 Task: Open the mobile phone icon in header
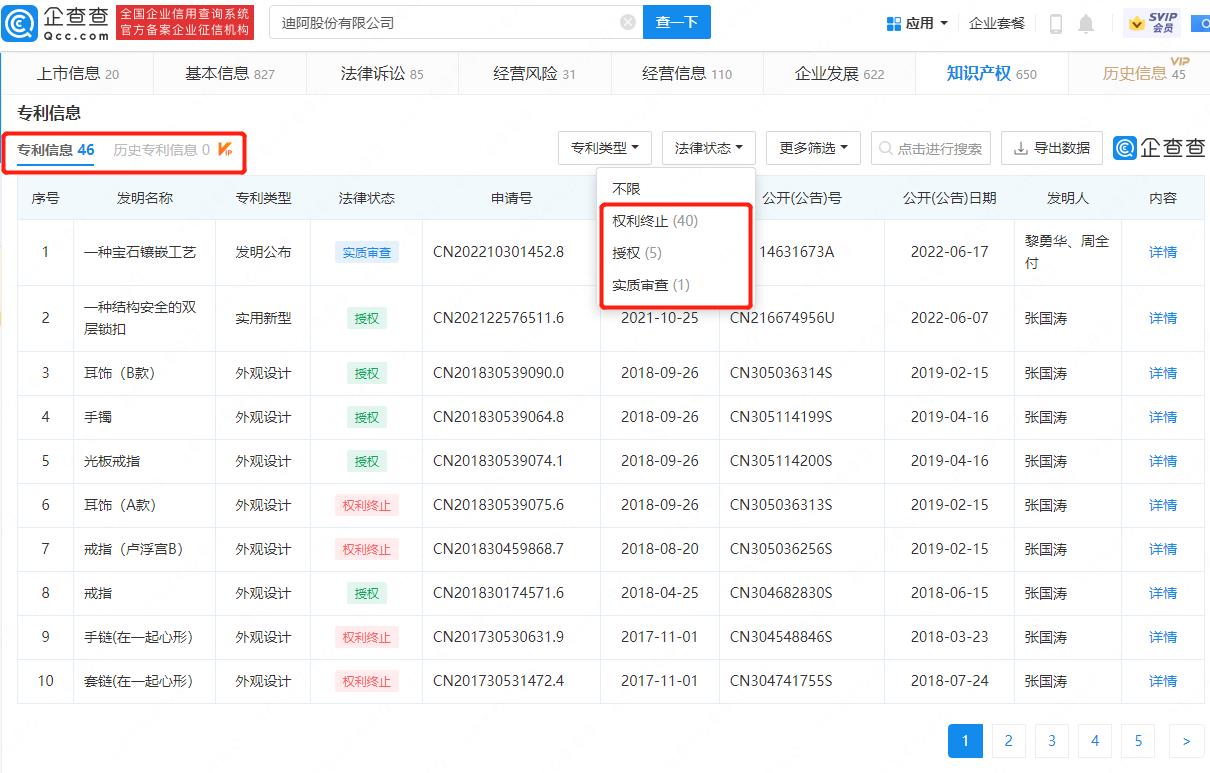pyautogui.click(x=1056, y=23)
